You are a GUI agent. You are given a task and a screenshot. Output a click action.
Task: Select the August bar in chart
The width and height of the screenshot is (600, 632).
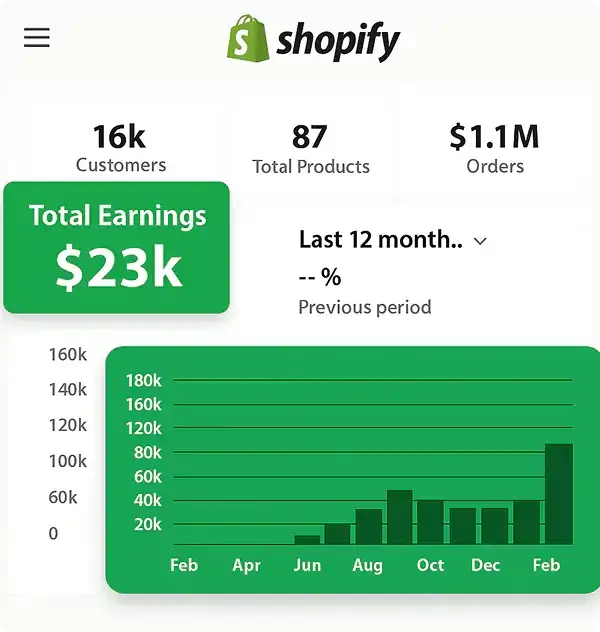point(369,526)
